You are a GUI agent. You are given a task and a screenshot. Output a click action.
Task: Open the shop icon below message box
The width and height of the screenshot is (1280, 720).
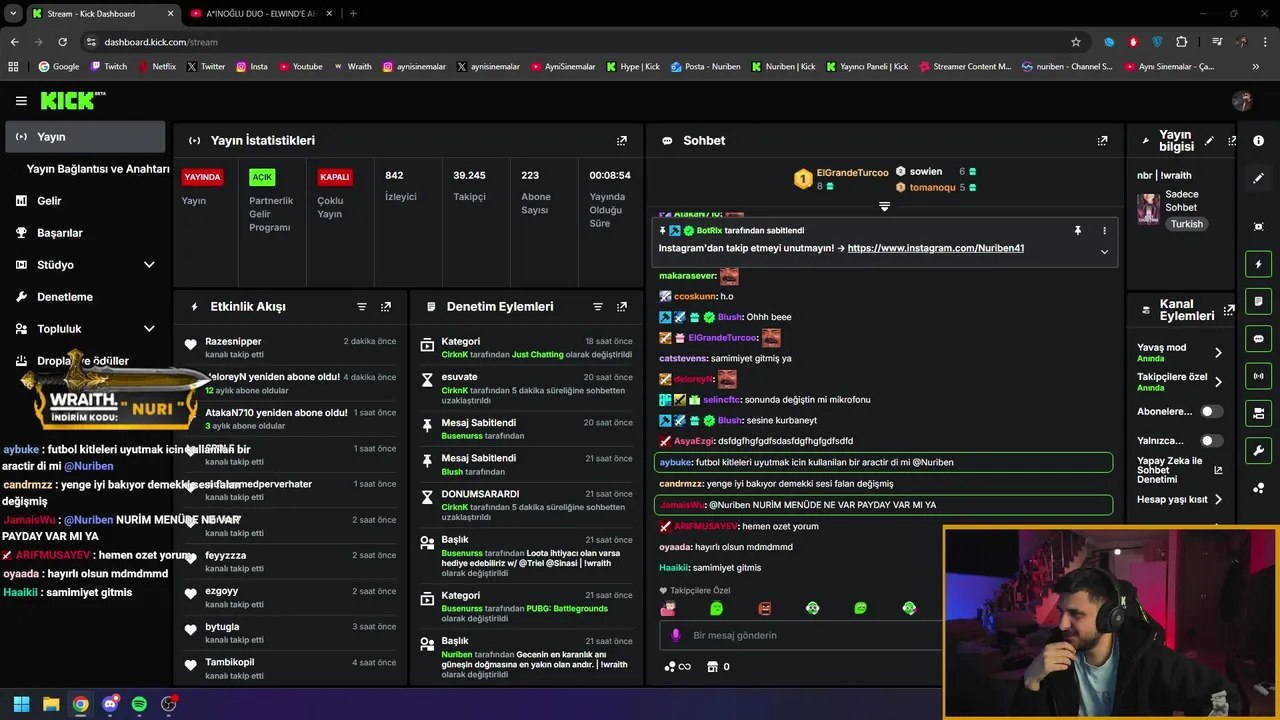coord(712,666)
